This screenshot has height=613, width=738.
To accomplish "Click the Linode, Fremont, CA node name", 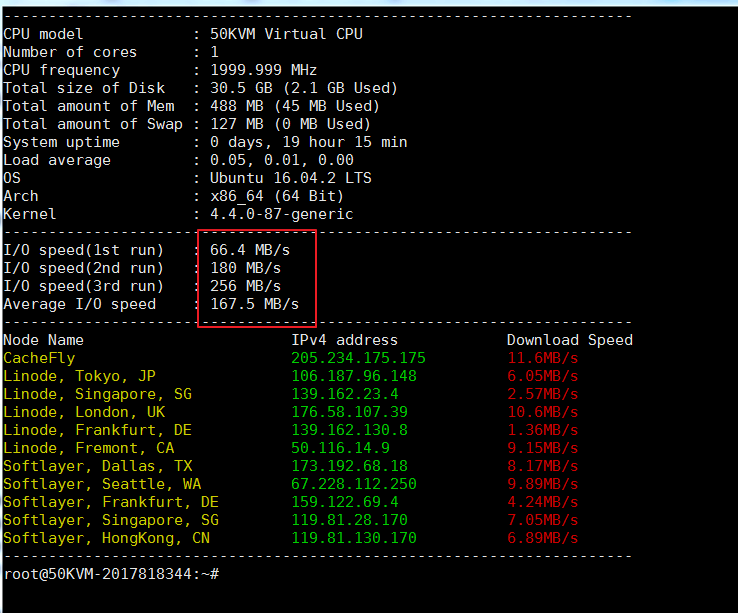I will tap(88, 448).
